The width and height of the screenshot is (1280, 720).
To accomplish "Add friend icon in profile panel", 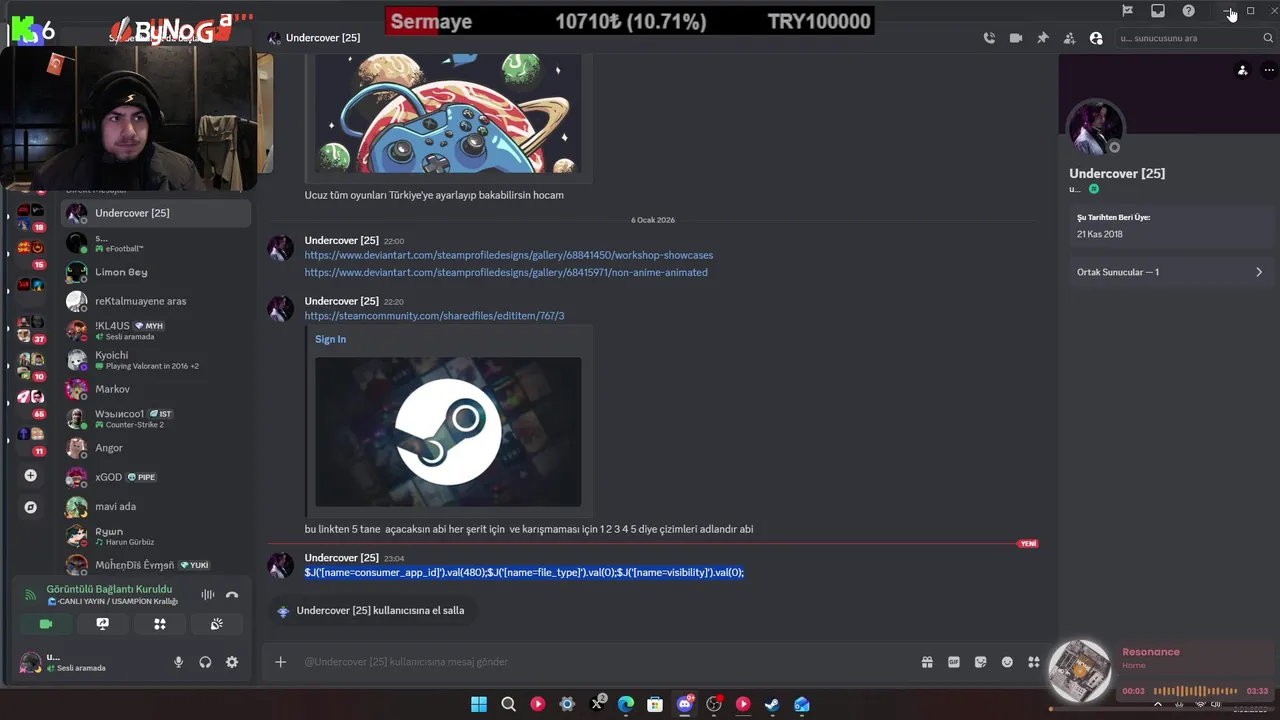I will click(x=1242, y=70).
